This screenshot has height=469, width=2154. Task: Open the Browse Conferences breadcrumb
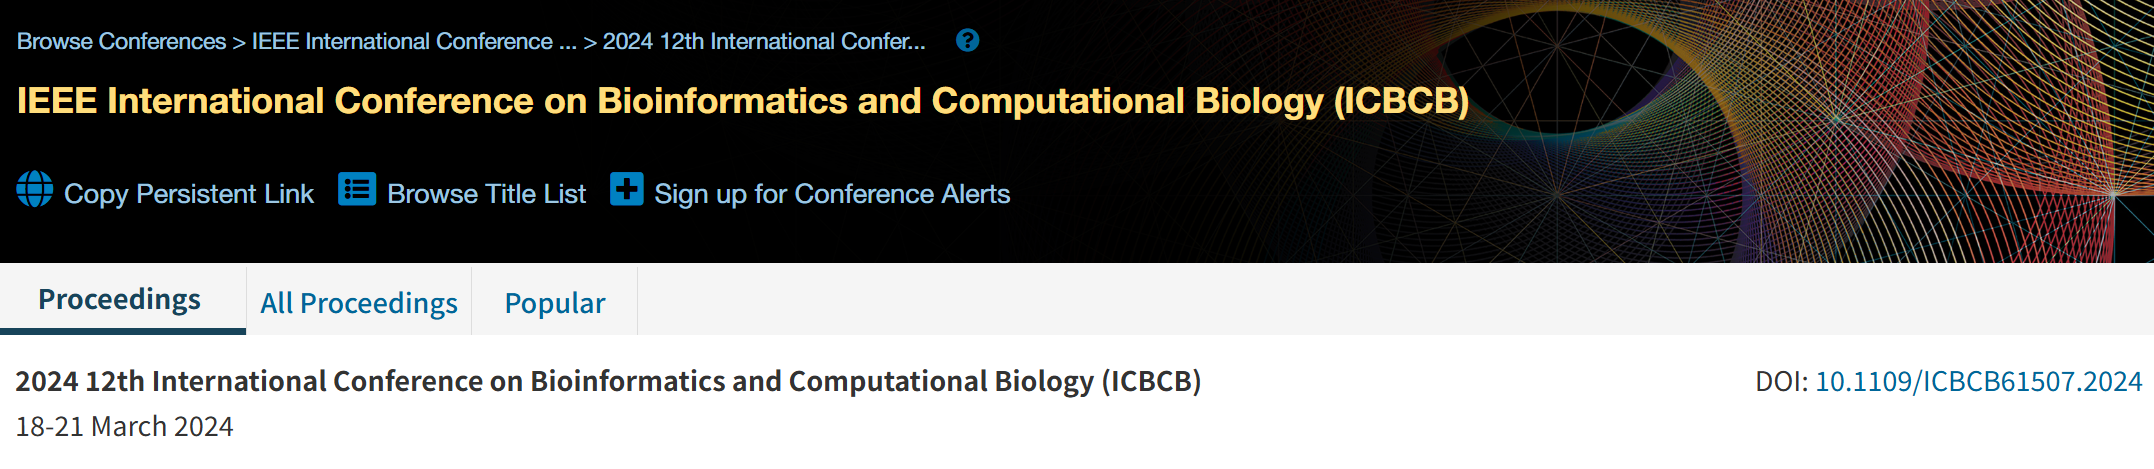(121, 42)
